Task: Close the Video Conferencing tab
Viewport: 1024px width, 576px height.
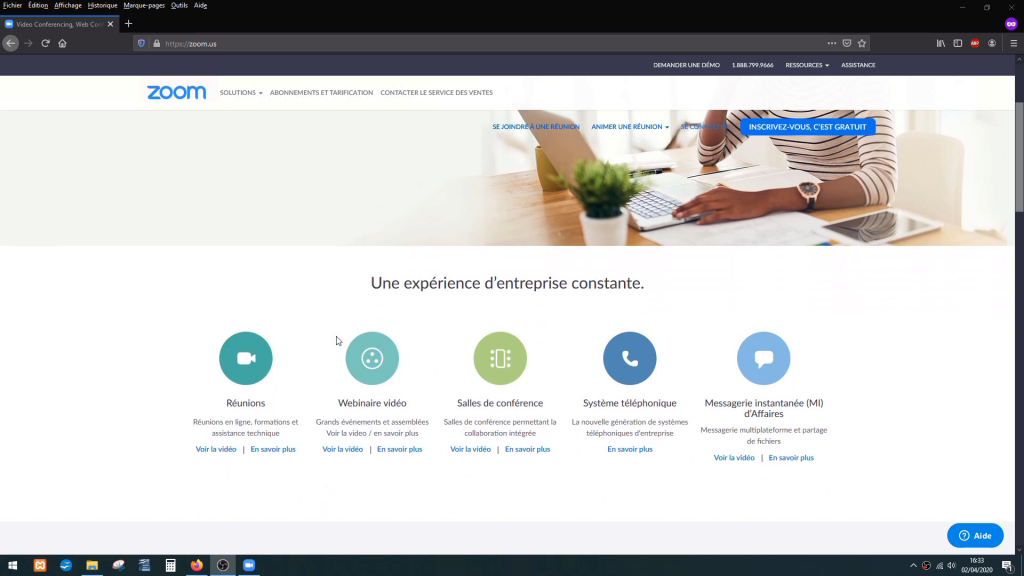Action: click(110, 24)
